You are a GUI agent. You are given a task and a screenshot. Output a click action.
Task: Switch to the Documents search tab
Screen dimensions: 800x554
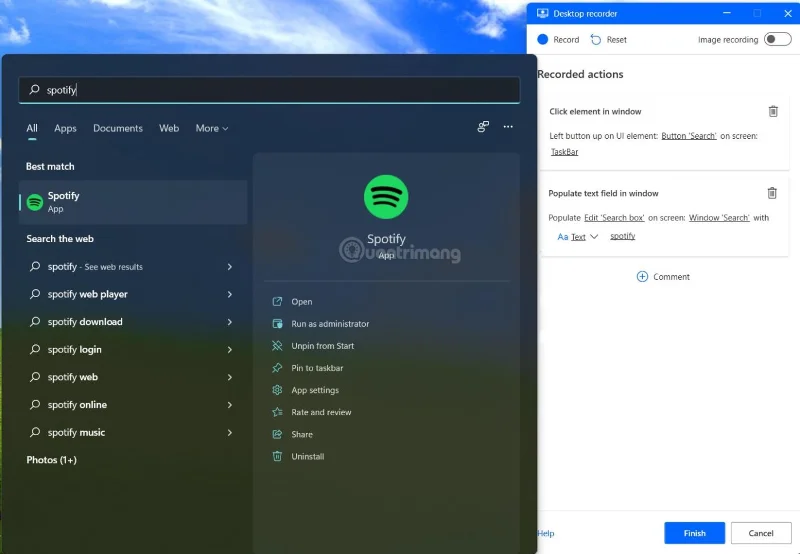click(x=118, y=128)
